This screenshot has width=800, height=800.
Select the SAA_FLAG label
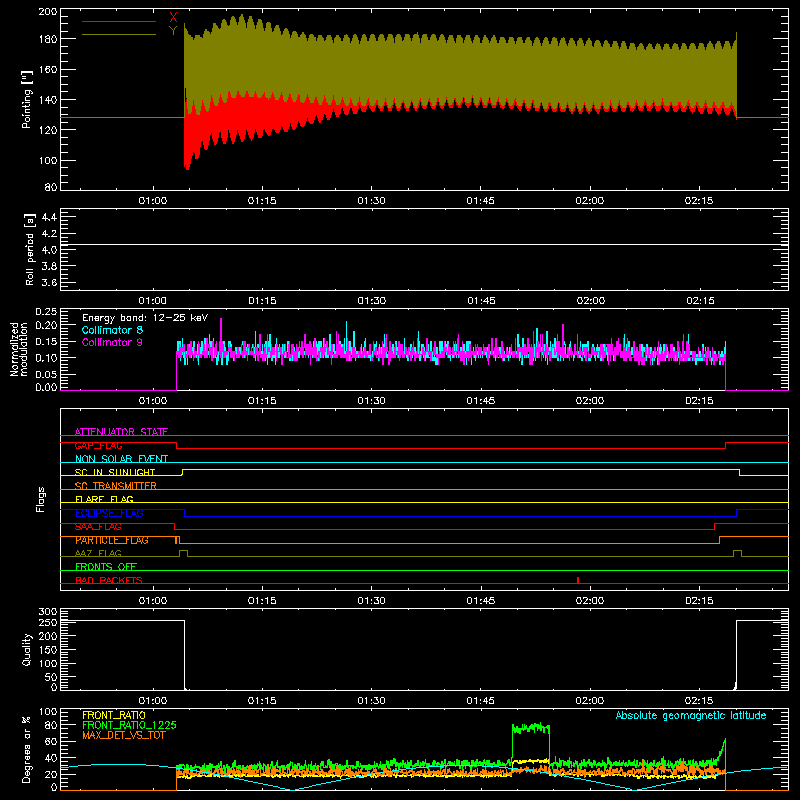98,527
